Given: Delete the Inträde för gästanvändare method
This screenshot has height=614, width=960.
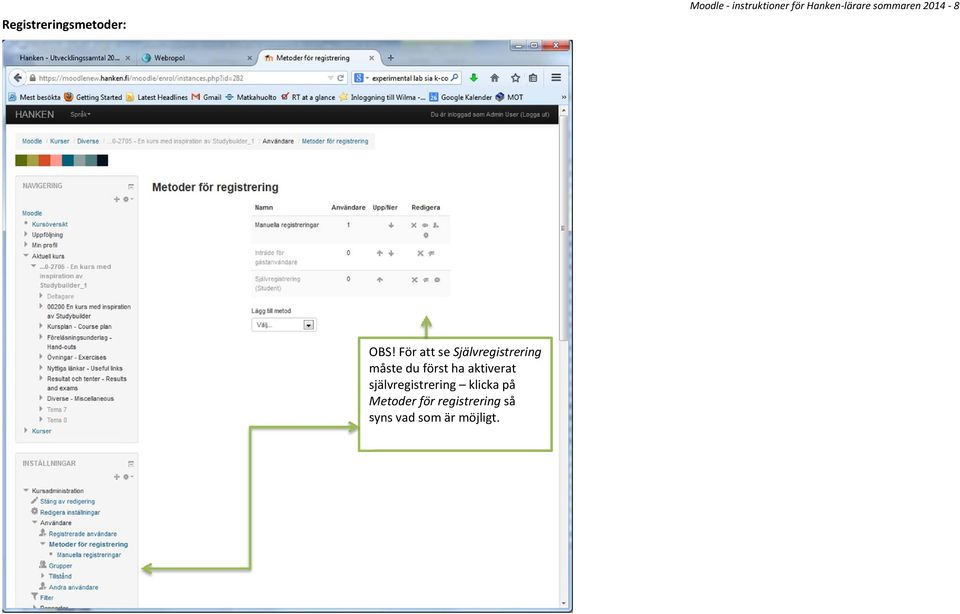Looking at the screenshot, I should 420,253.
